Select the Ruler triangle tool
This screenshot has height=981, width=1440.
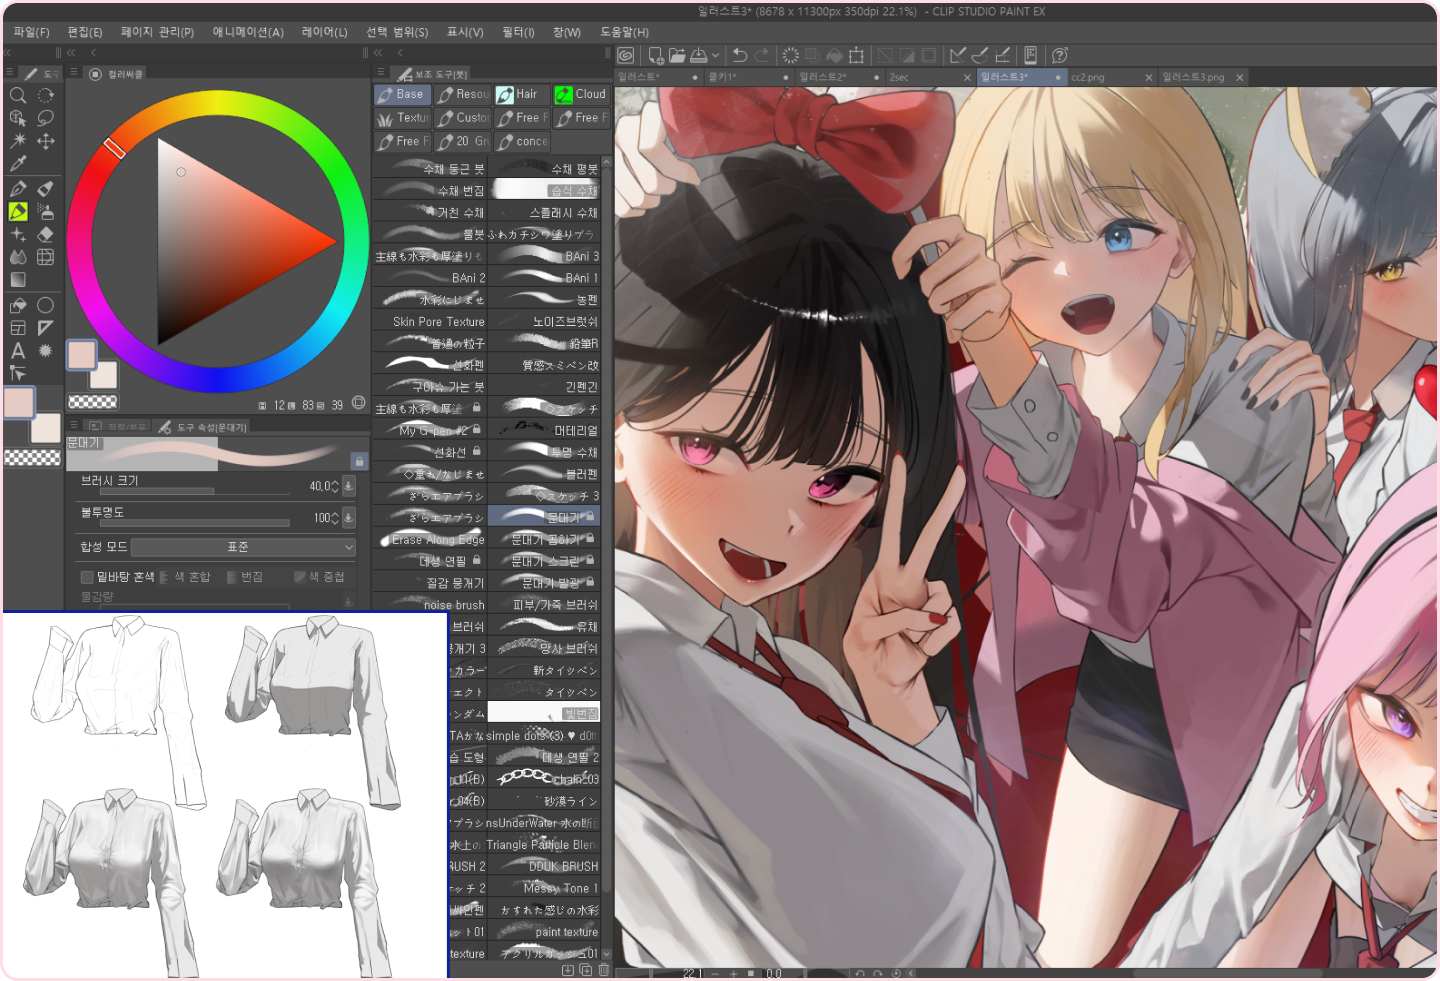(46, 328)
